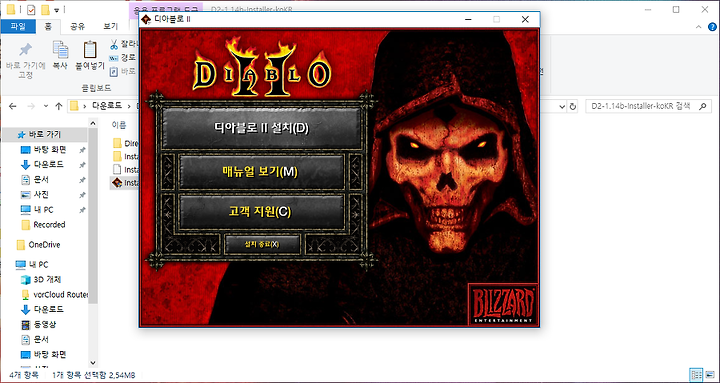This screenshot has height=383, width=720.
Task: Open 문서 under 내 PC tree
Action: coord(41,339)
